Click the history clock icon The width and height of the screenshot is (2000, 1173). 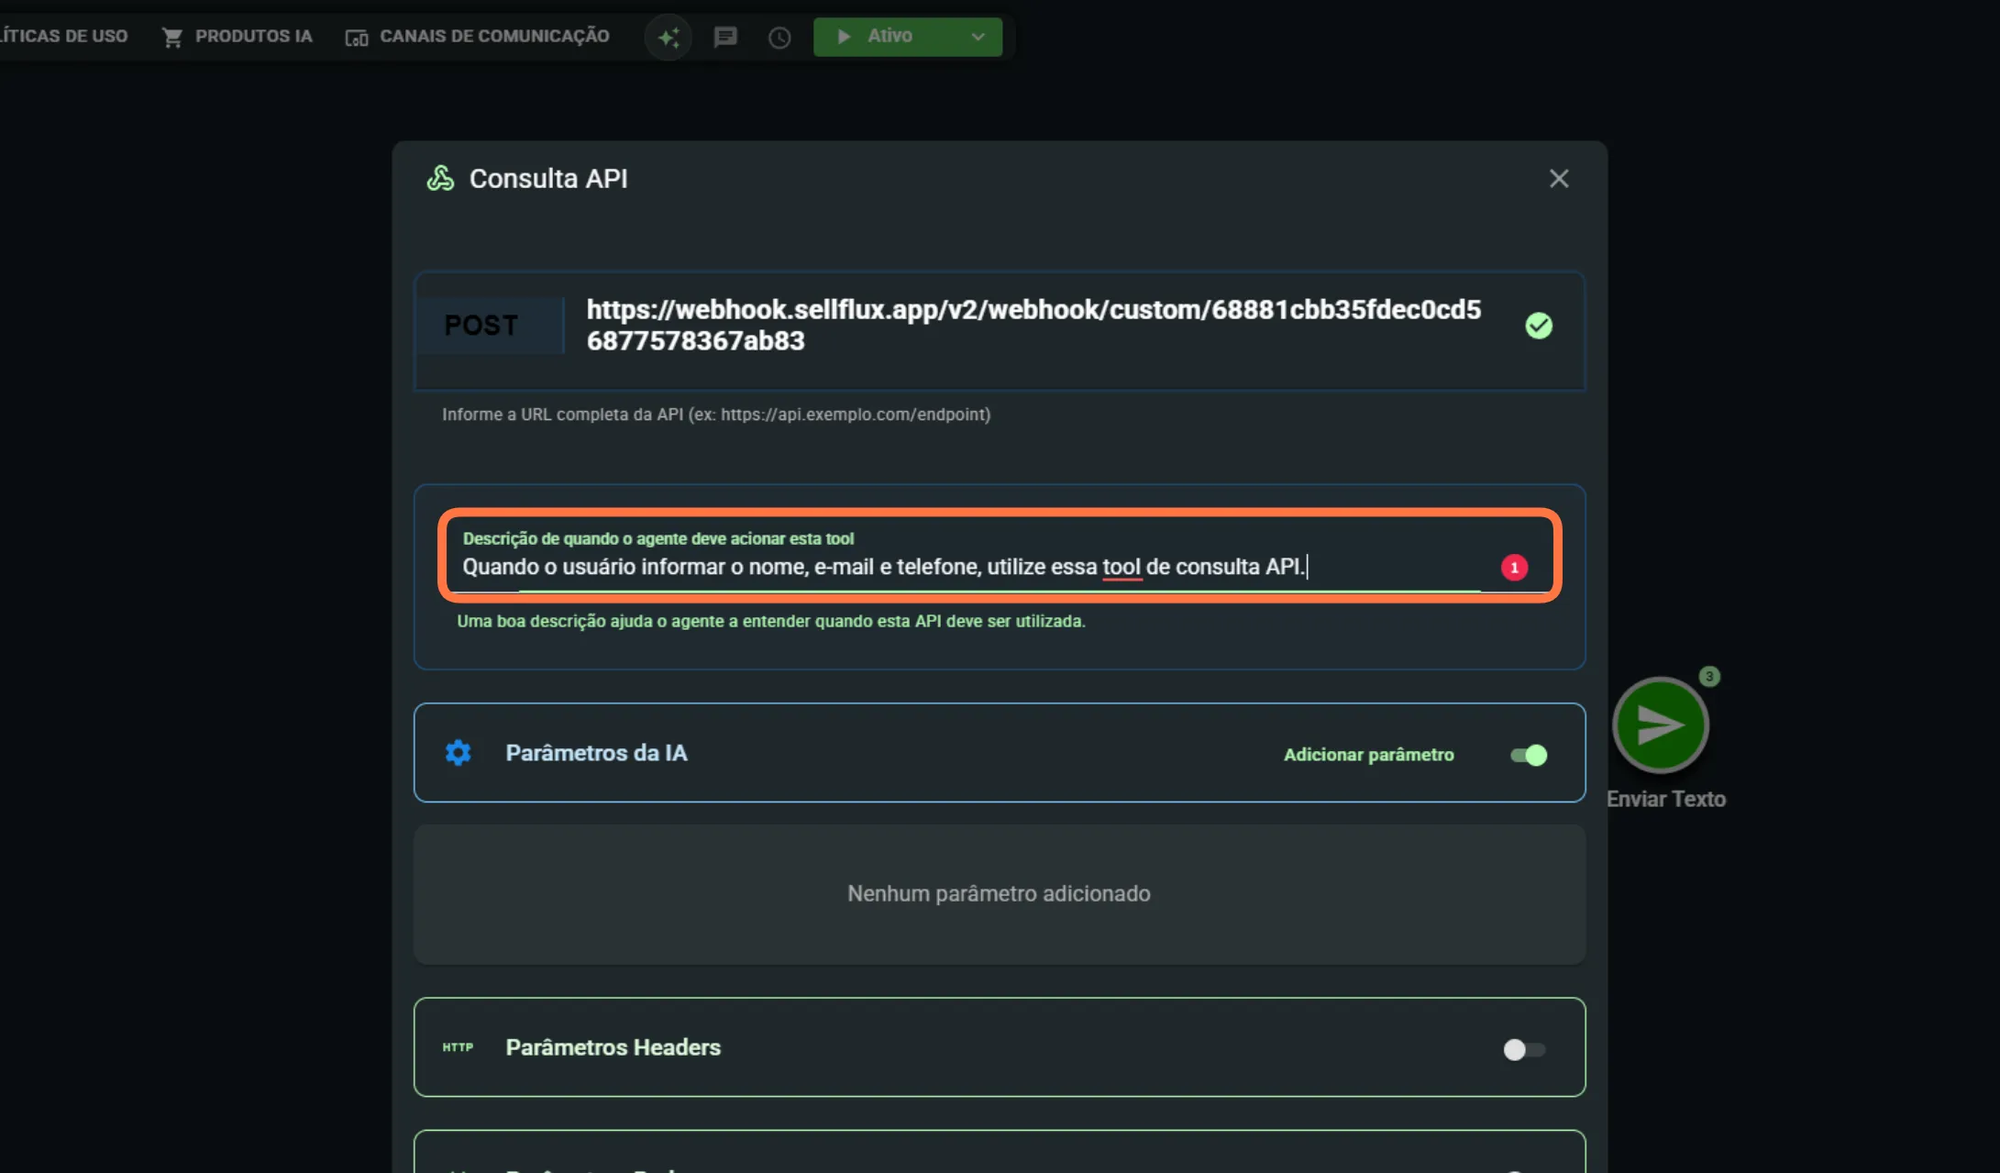tap(779, 38)
